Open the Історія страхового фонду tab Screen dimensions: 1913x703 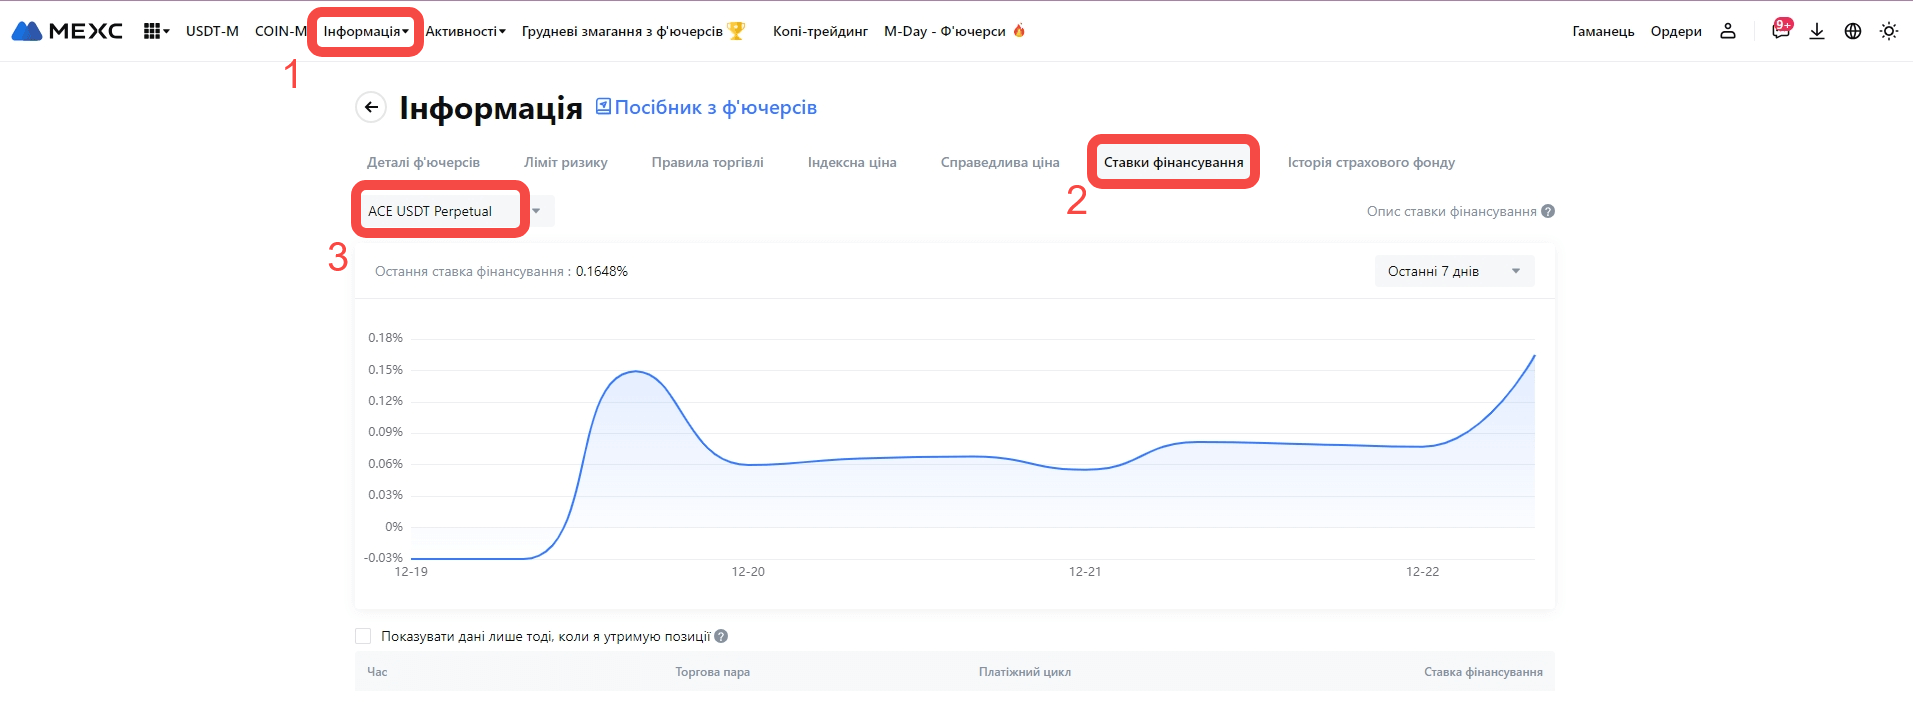tap(1371, 162)
